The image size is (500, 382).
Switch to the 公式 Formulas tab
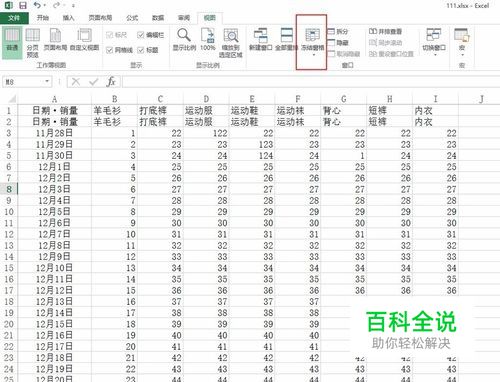point(132,18)
